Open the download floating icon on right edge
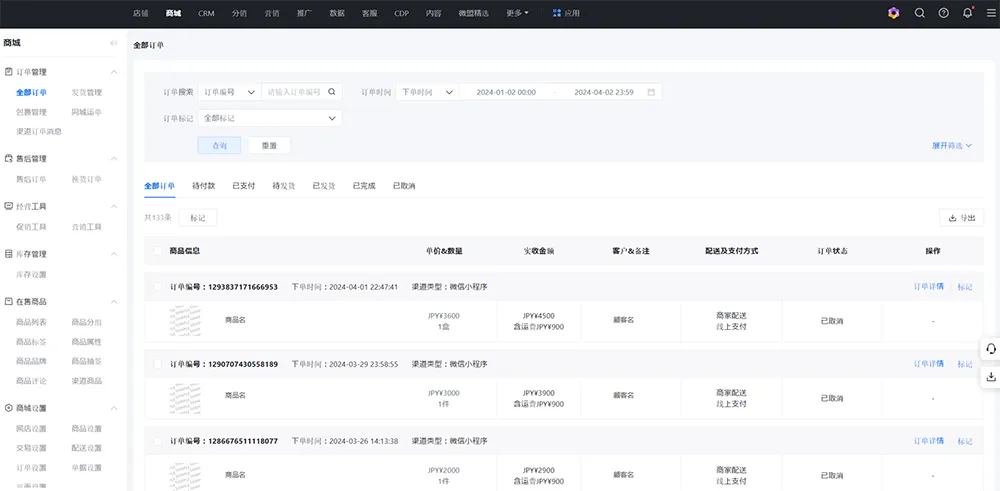1000x491 pixels. [x=991, y=377]
